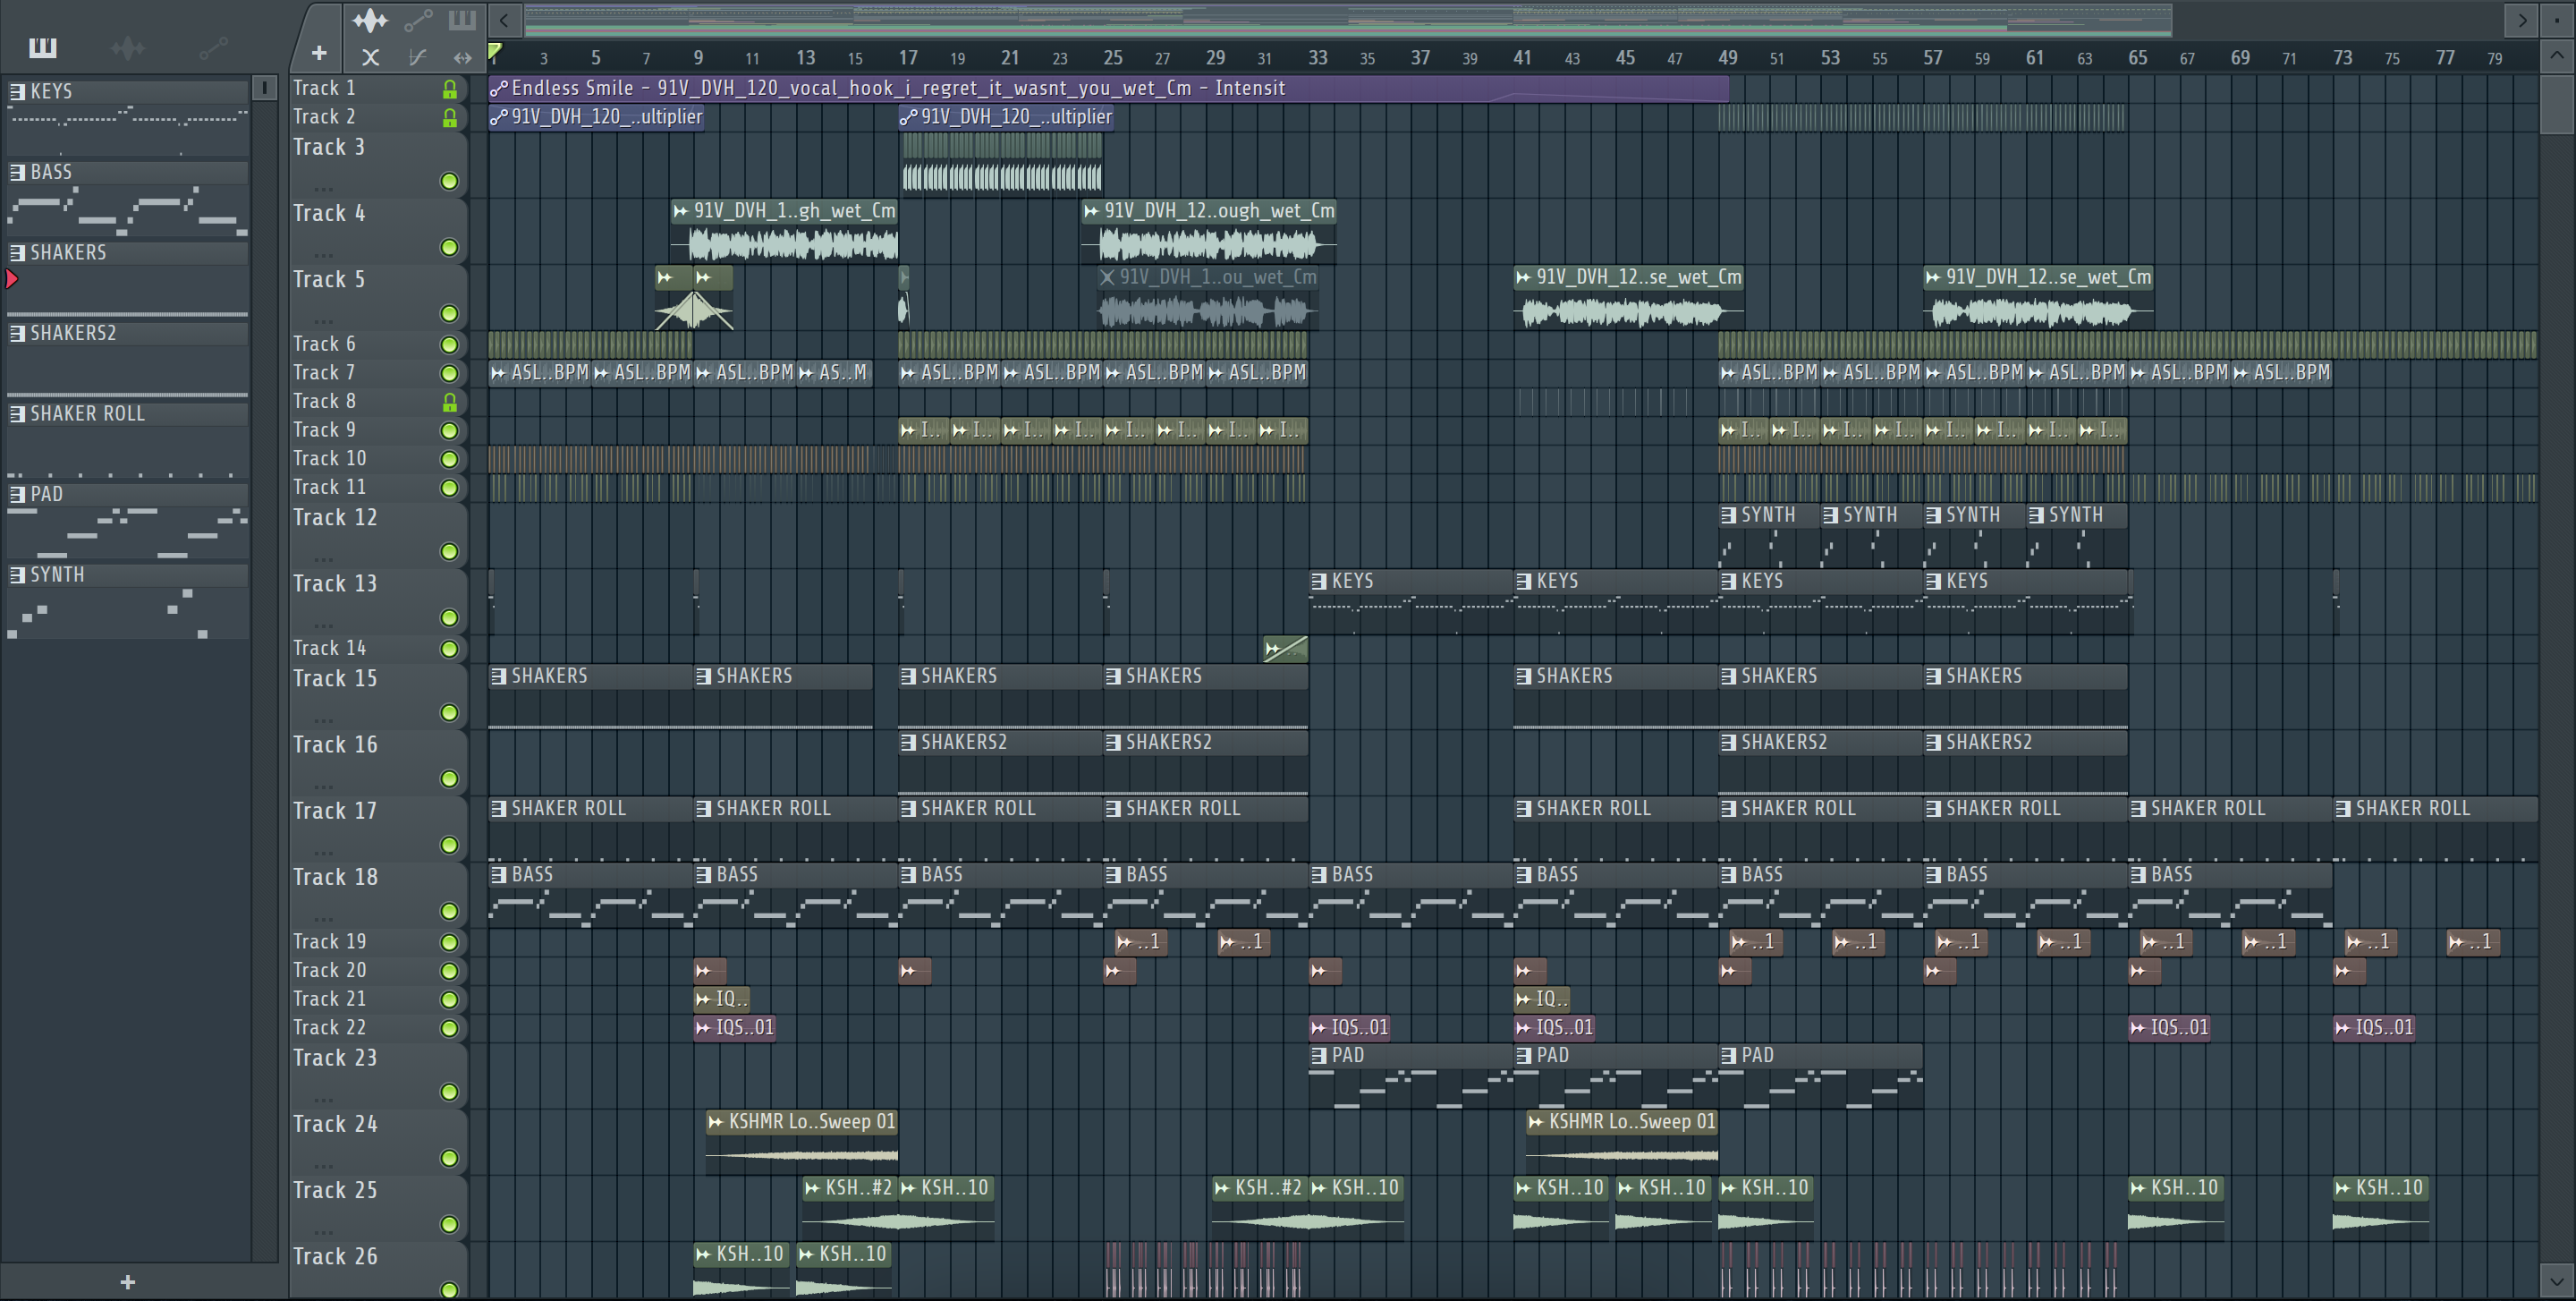Open the first IQS..01 clip menu on Track 22
Screen dimensions: 2576x1301
pyautogui.click(x=704, y=1027)
